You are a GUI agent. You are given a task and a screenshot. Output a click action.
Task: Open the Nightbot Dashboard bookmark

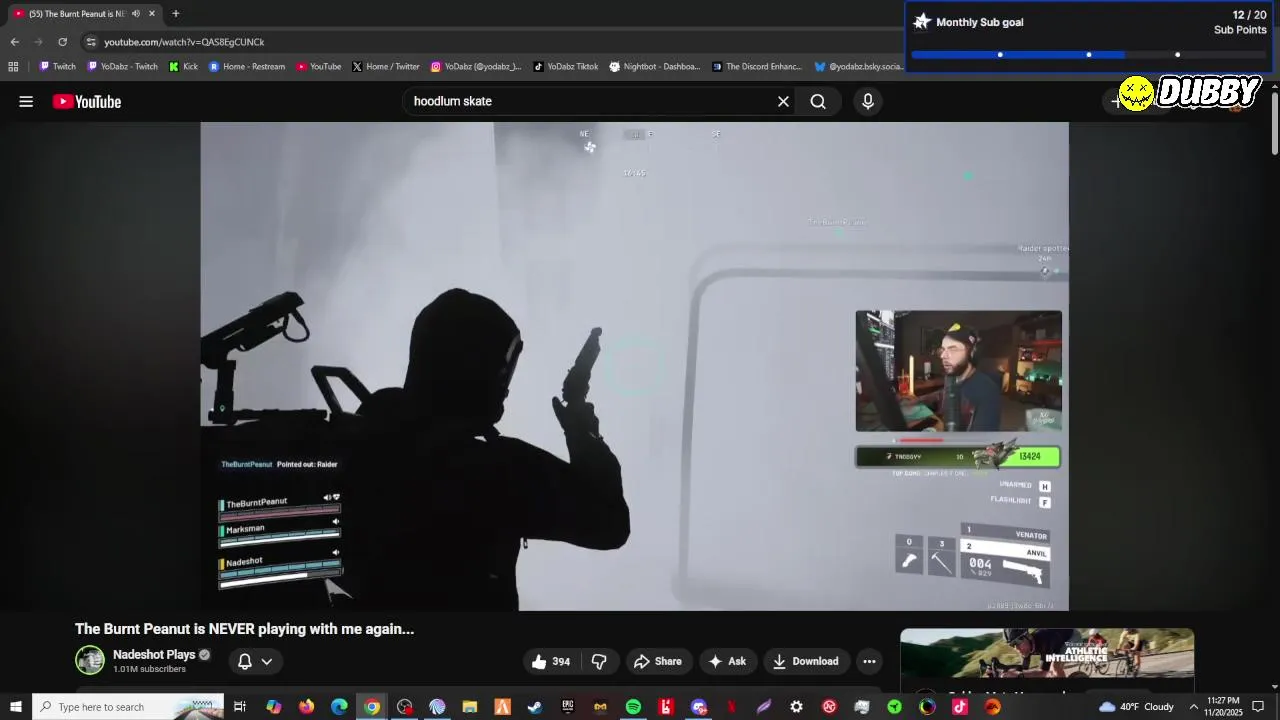pos(654,67)
